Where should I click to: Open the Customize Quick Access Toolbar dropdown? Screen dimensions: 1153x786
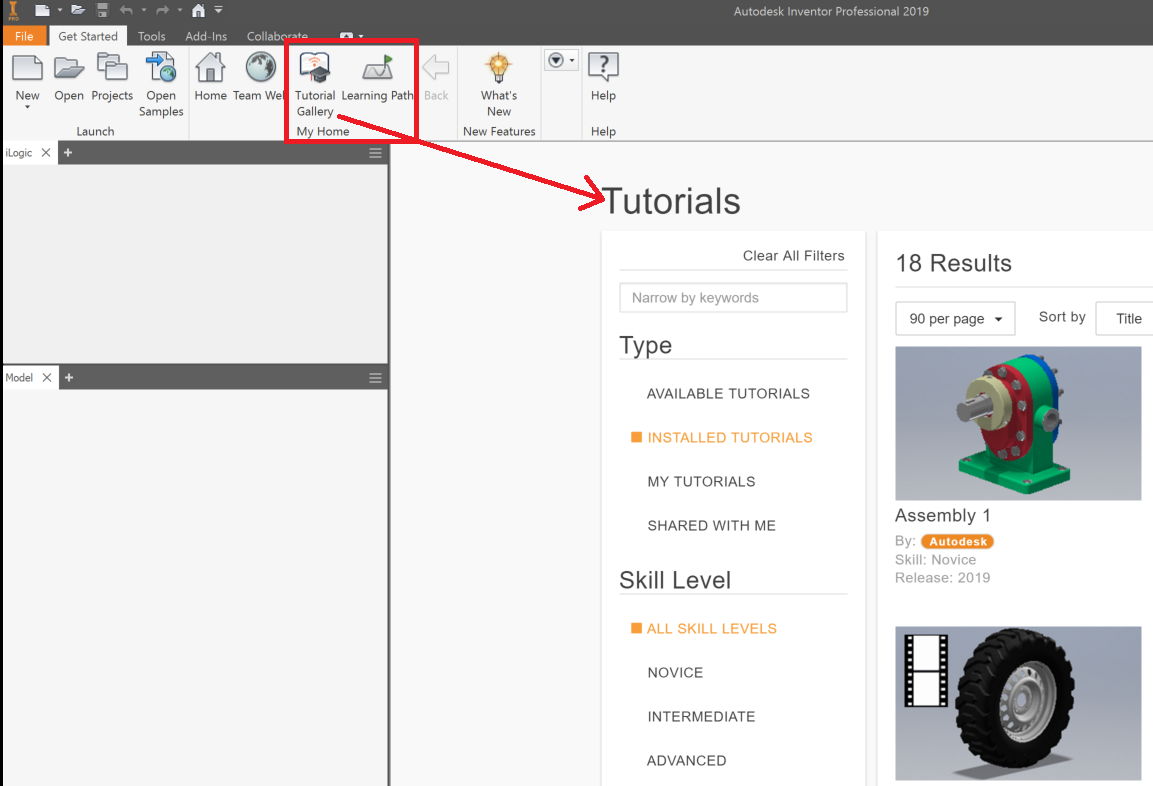218,10
